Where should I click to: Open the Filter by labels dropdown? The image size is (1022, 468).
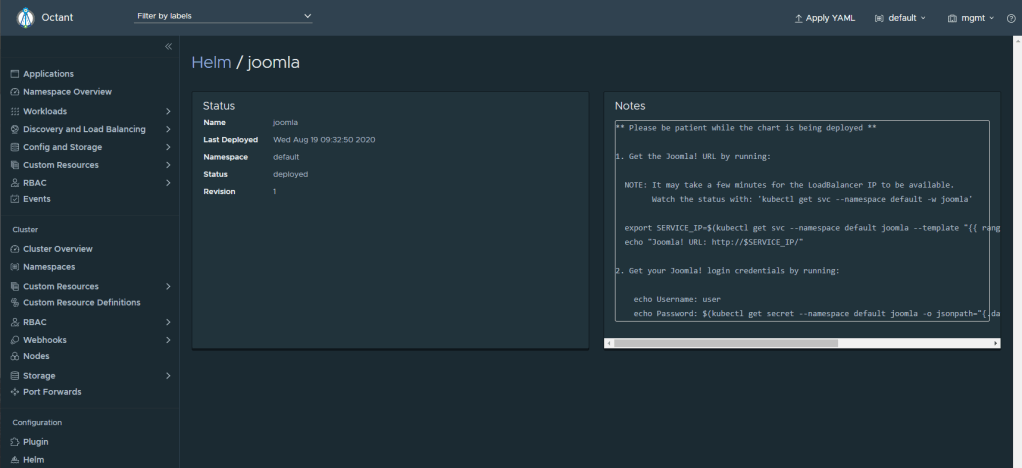coord(224,16)
